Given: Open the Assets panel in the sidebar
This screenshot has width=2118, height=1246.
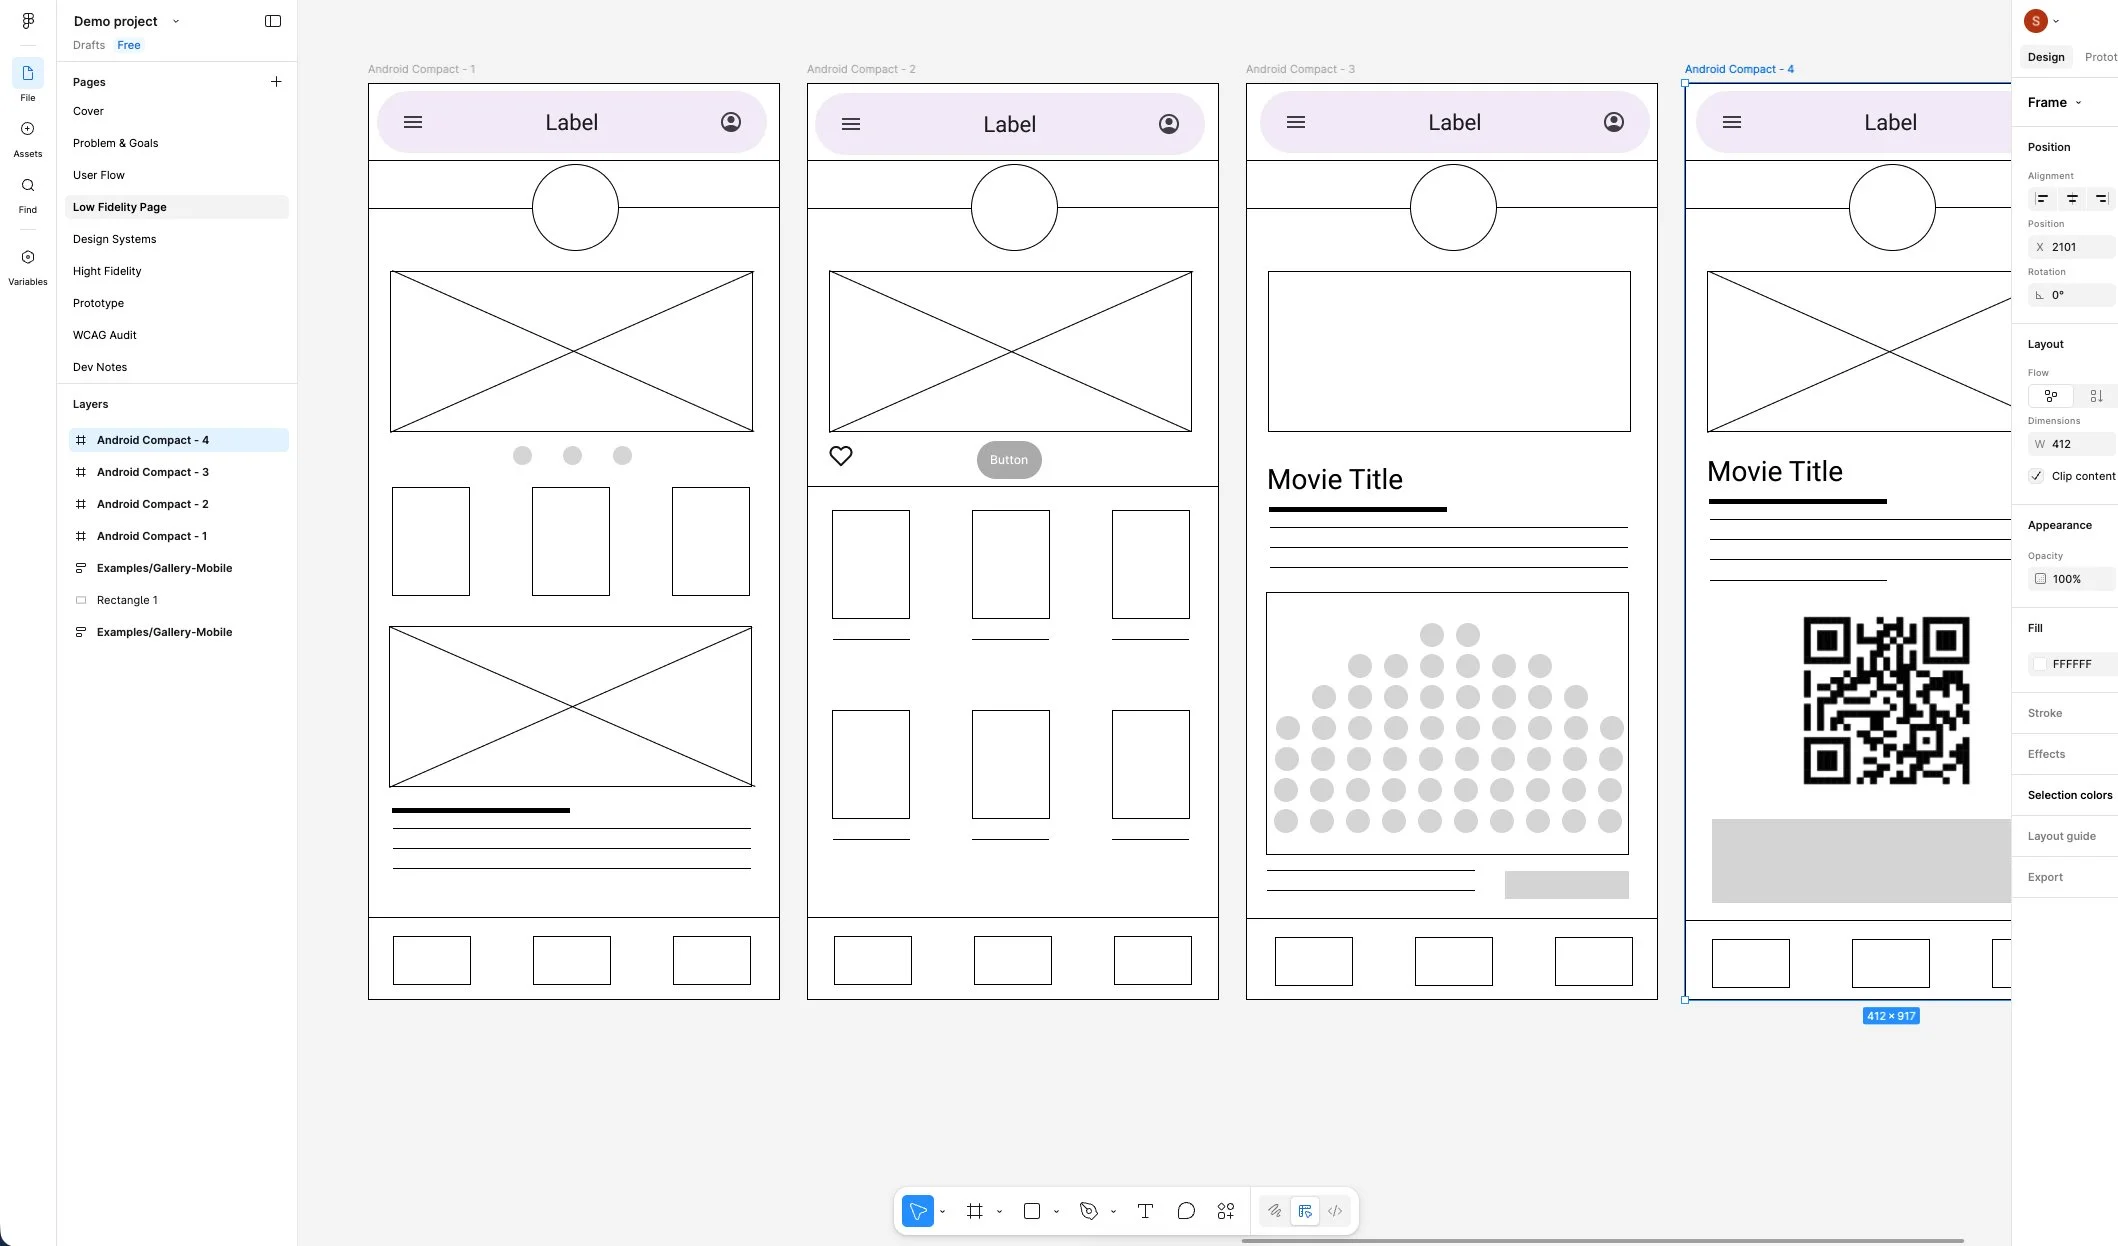Looking at the screenshot, I should [x=27, y=137].
